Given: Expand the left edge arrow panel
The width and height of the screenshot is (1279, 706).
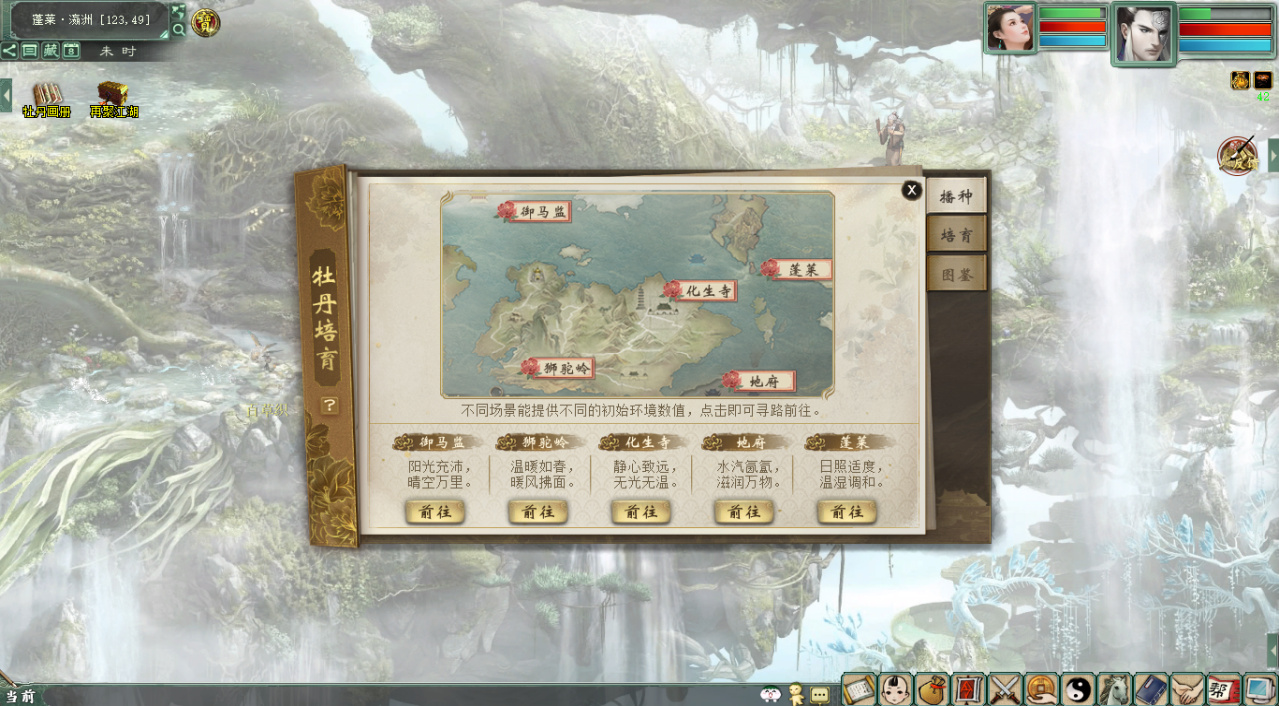Looking at the screenshot, I should [6, 95].
